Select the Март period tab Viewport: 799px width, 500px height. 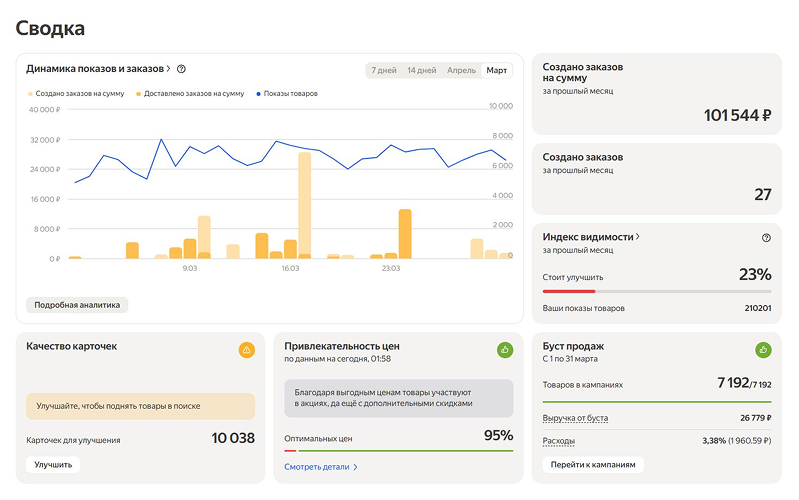[496, 70]
